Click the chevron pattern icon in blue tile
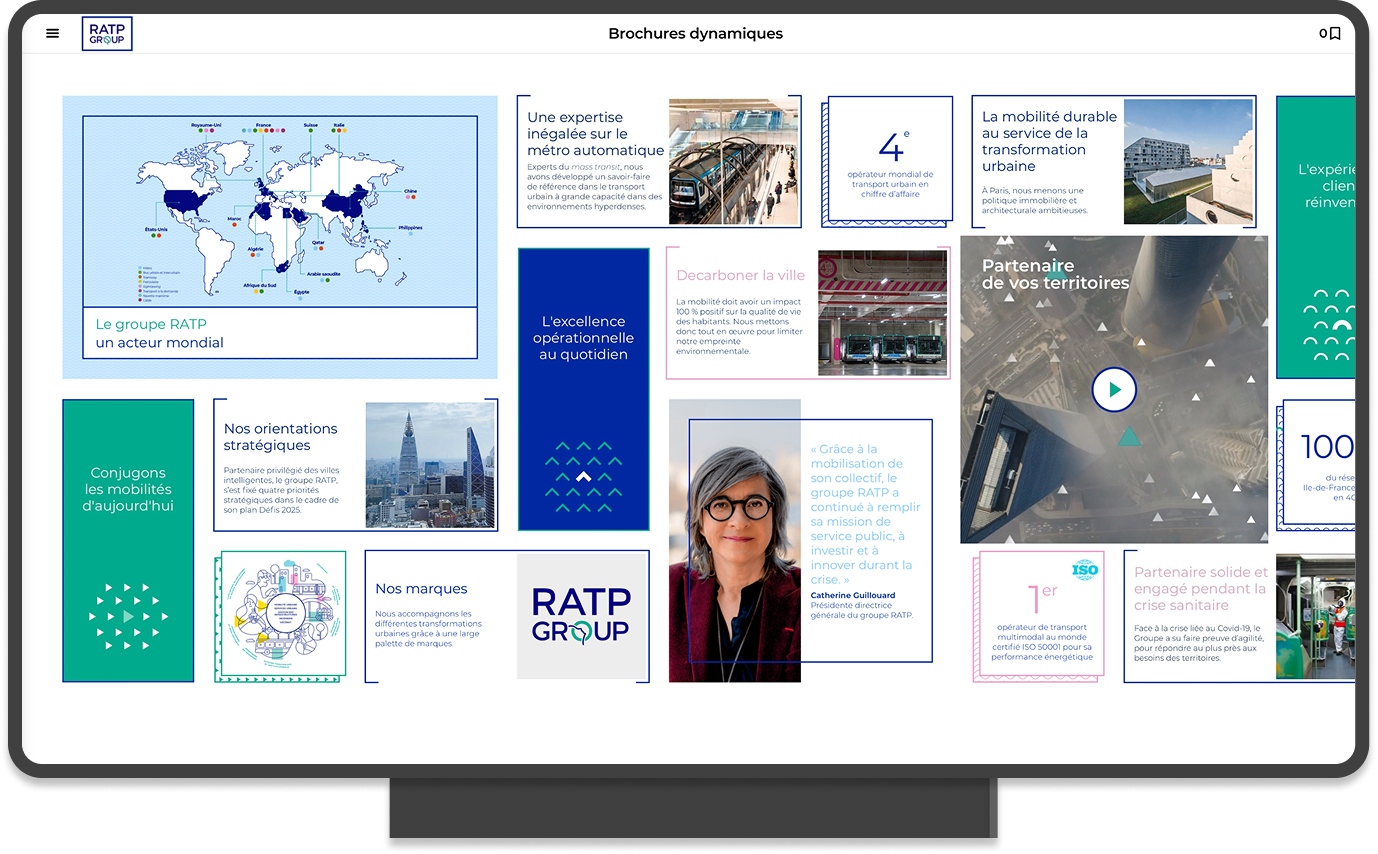The height and width of the screenshot is (854, 1378). pyautogui.click(x=584, y=477)
